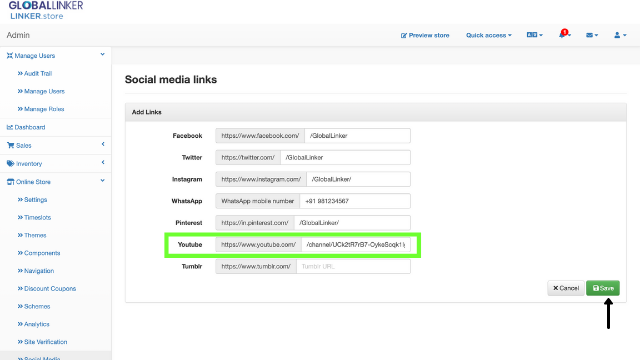This screenshot has width=640, height=360.
Task: Click the Add Links panel header
Action: point(376,112)
